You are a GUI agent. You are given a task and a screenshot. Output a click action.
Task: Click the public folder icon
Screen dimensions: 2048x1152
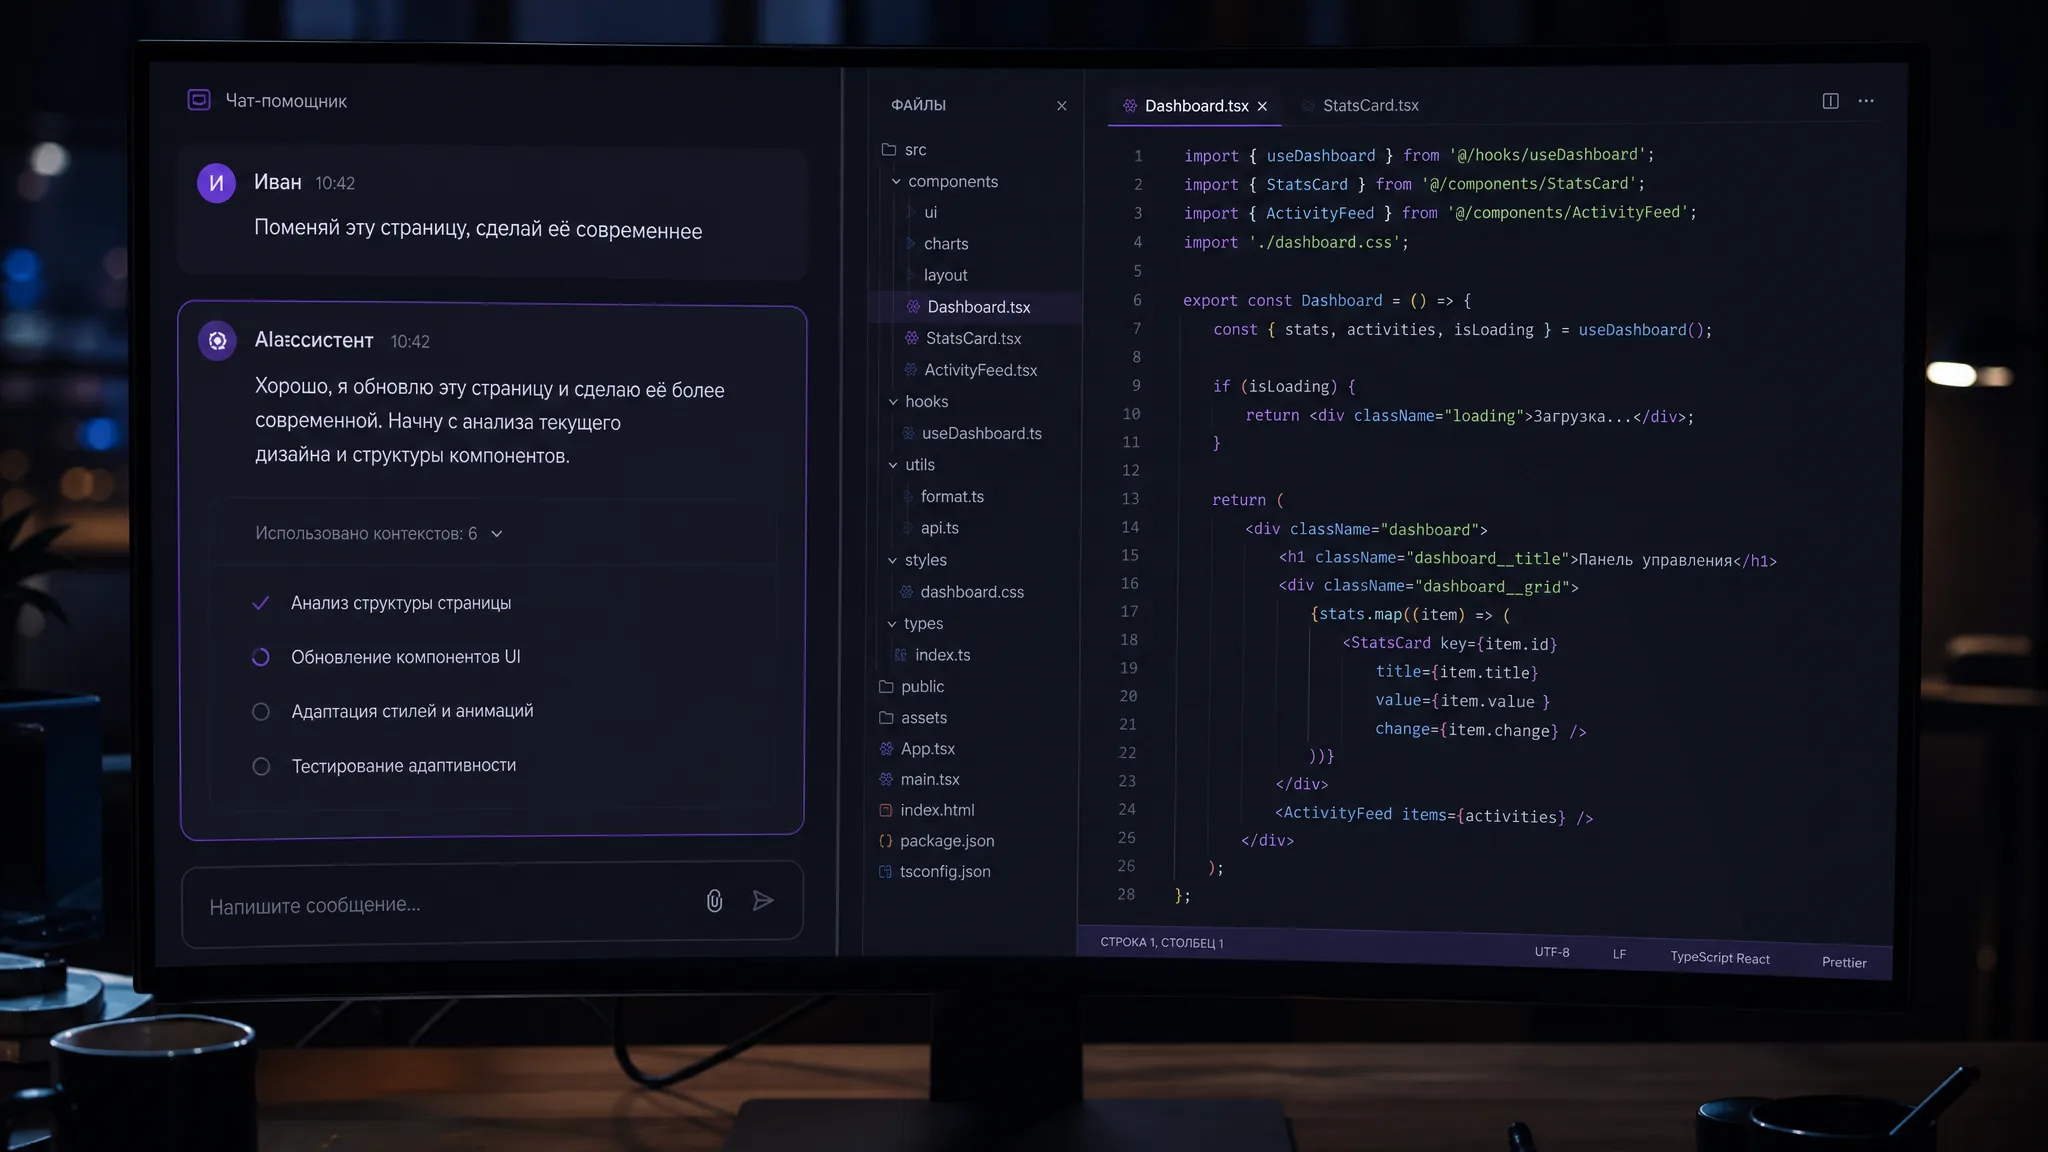tap(886, 687)
